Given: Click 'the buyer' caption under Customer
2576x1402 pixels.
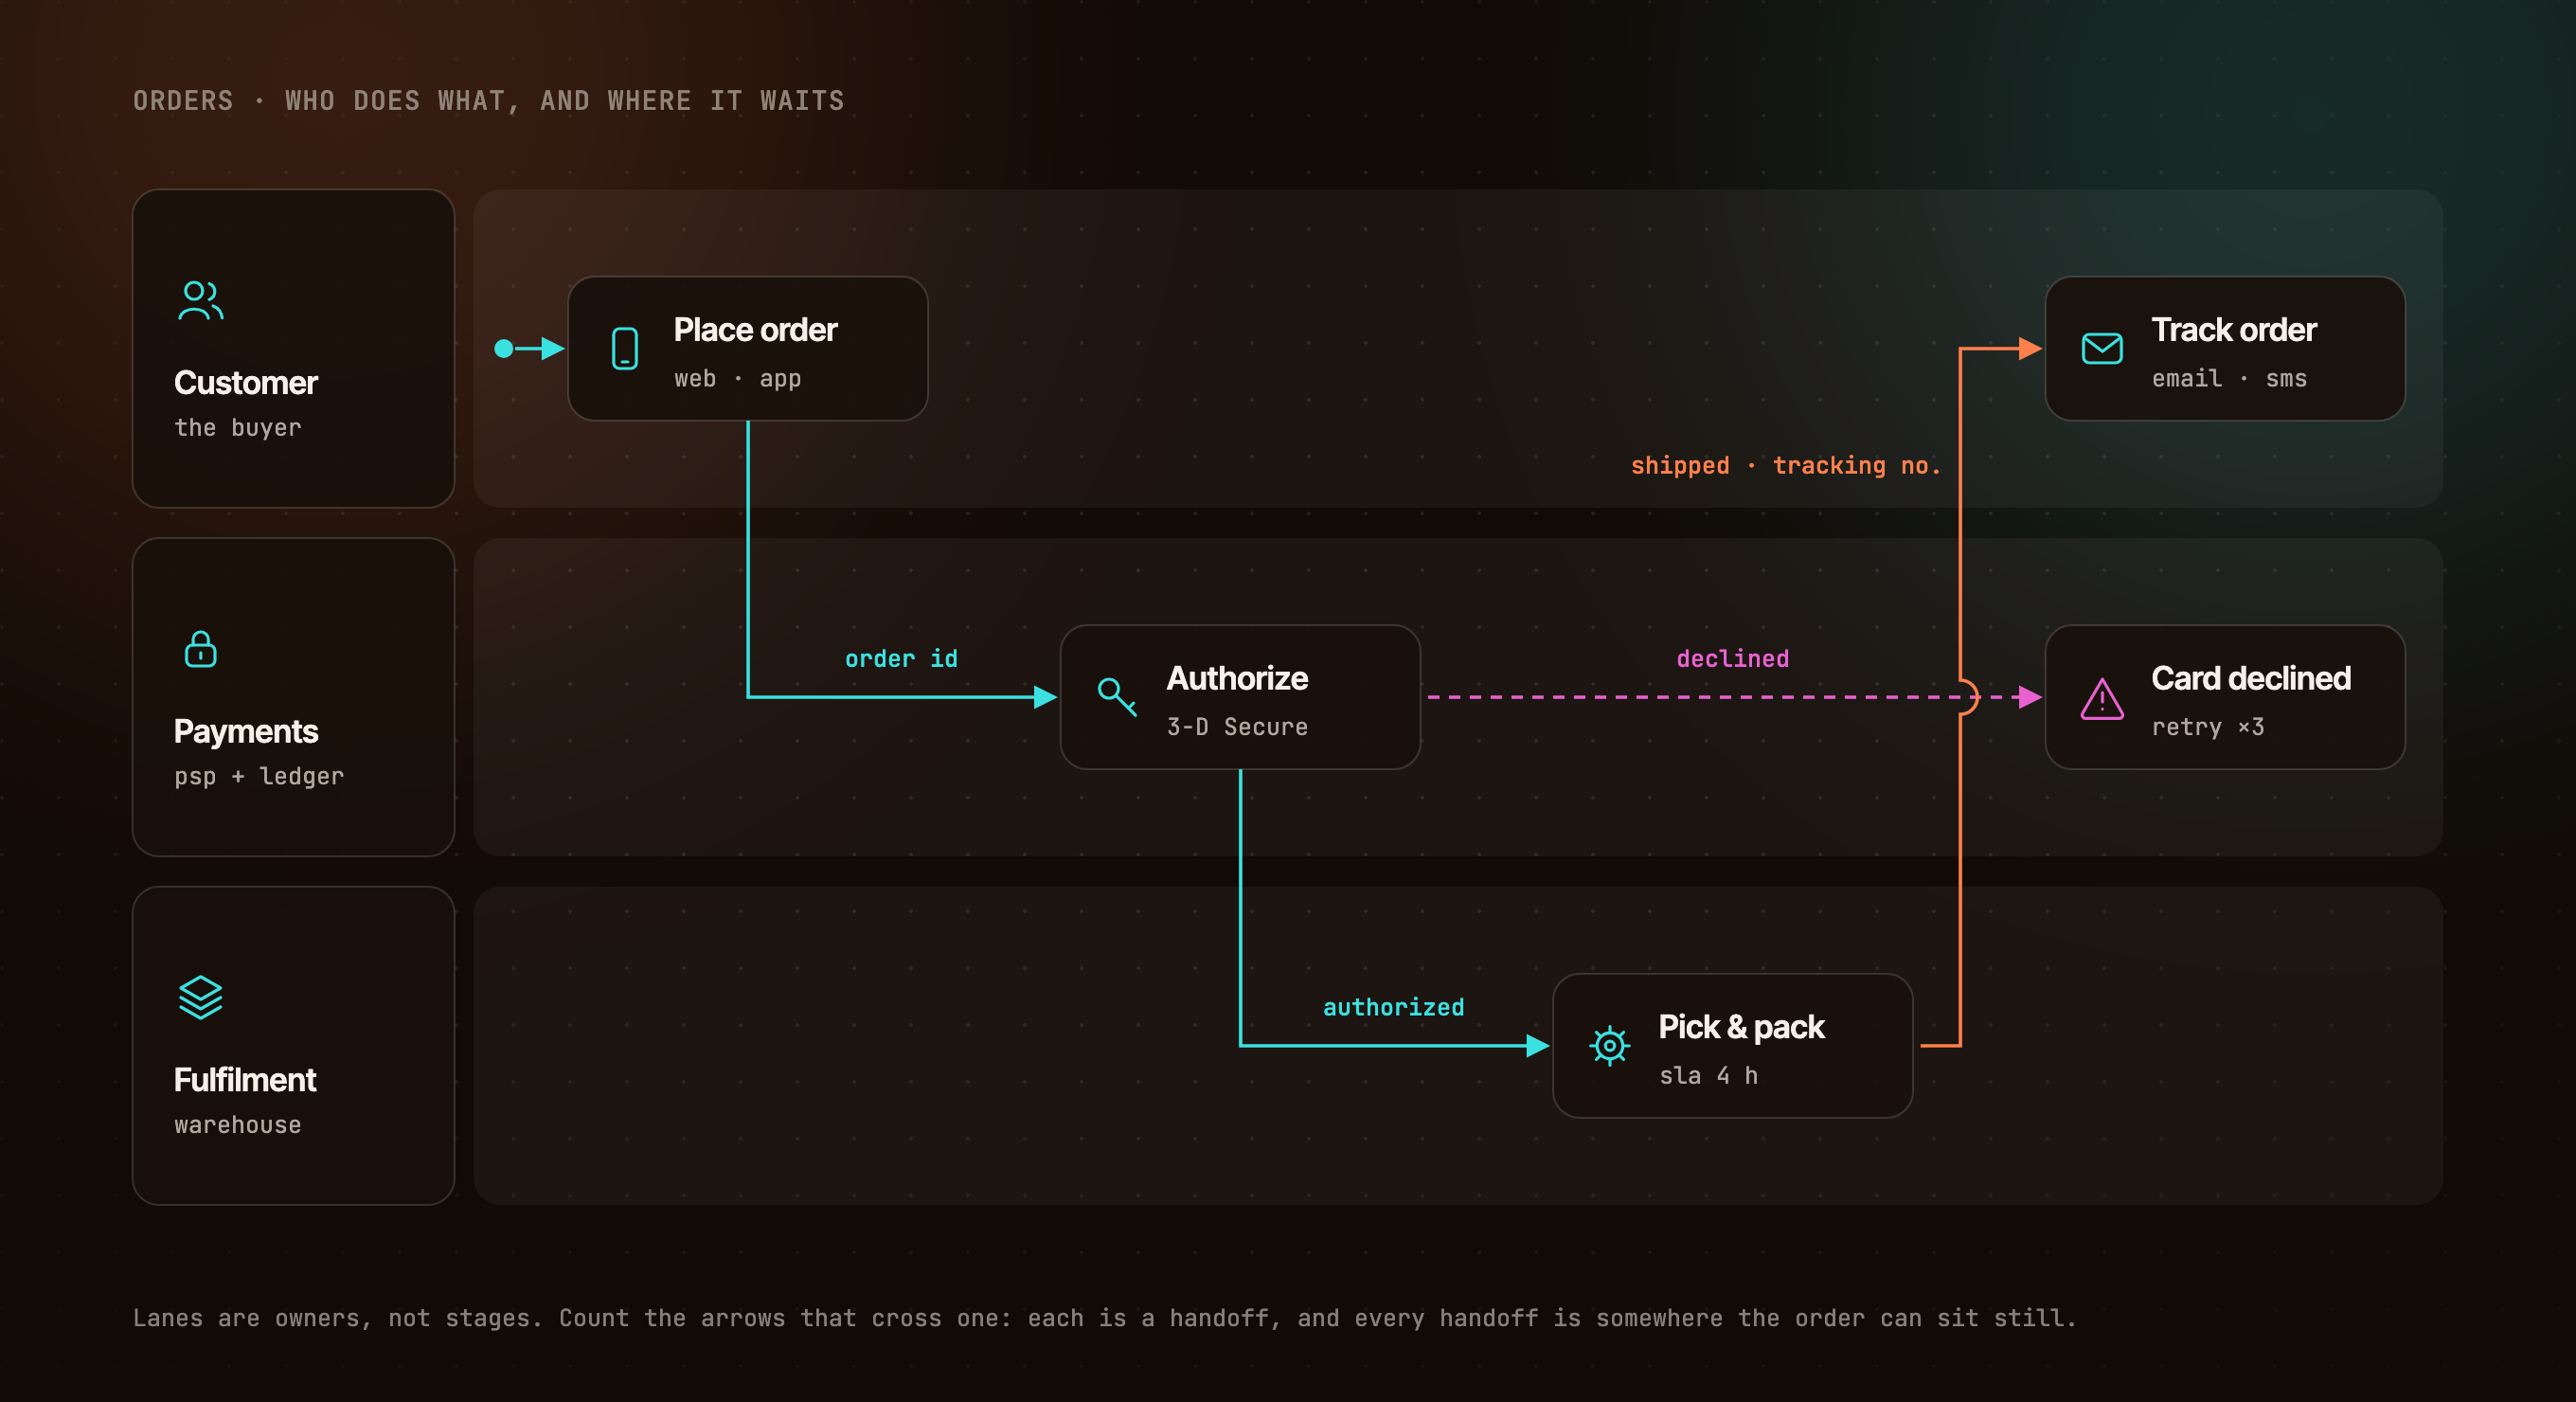Looking at the screenshot, I should (237, 428).
